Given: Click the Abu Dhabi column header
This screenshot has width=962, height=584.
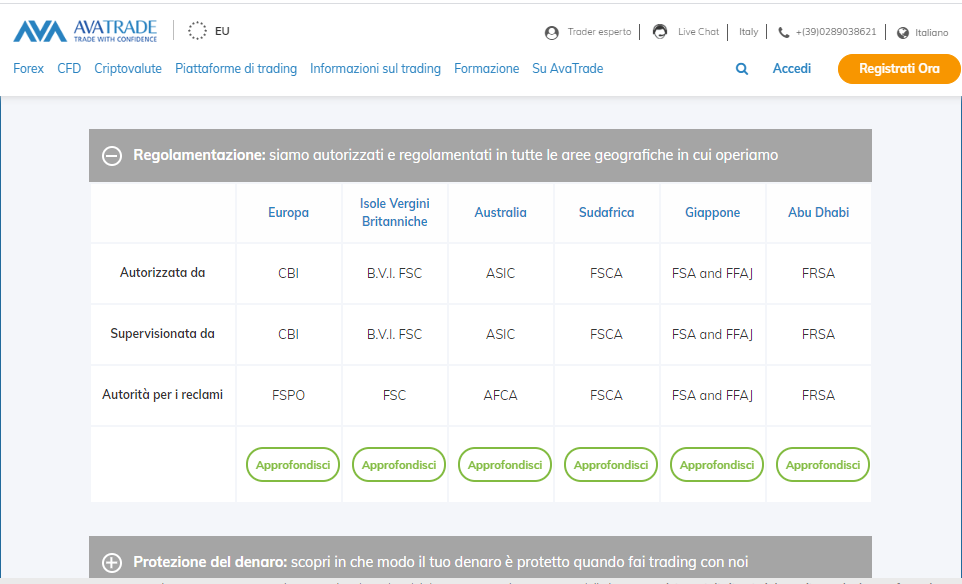Looking at the screenshot, I should (818, 213).
